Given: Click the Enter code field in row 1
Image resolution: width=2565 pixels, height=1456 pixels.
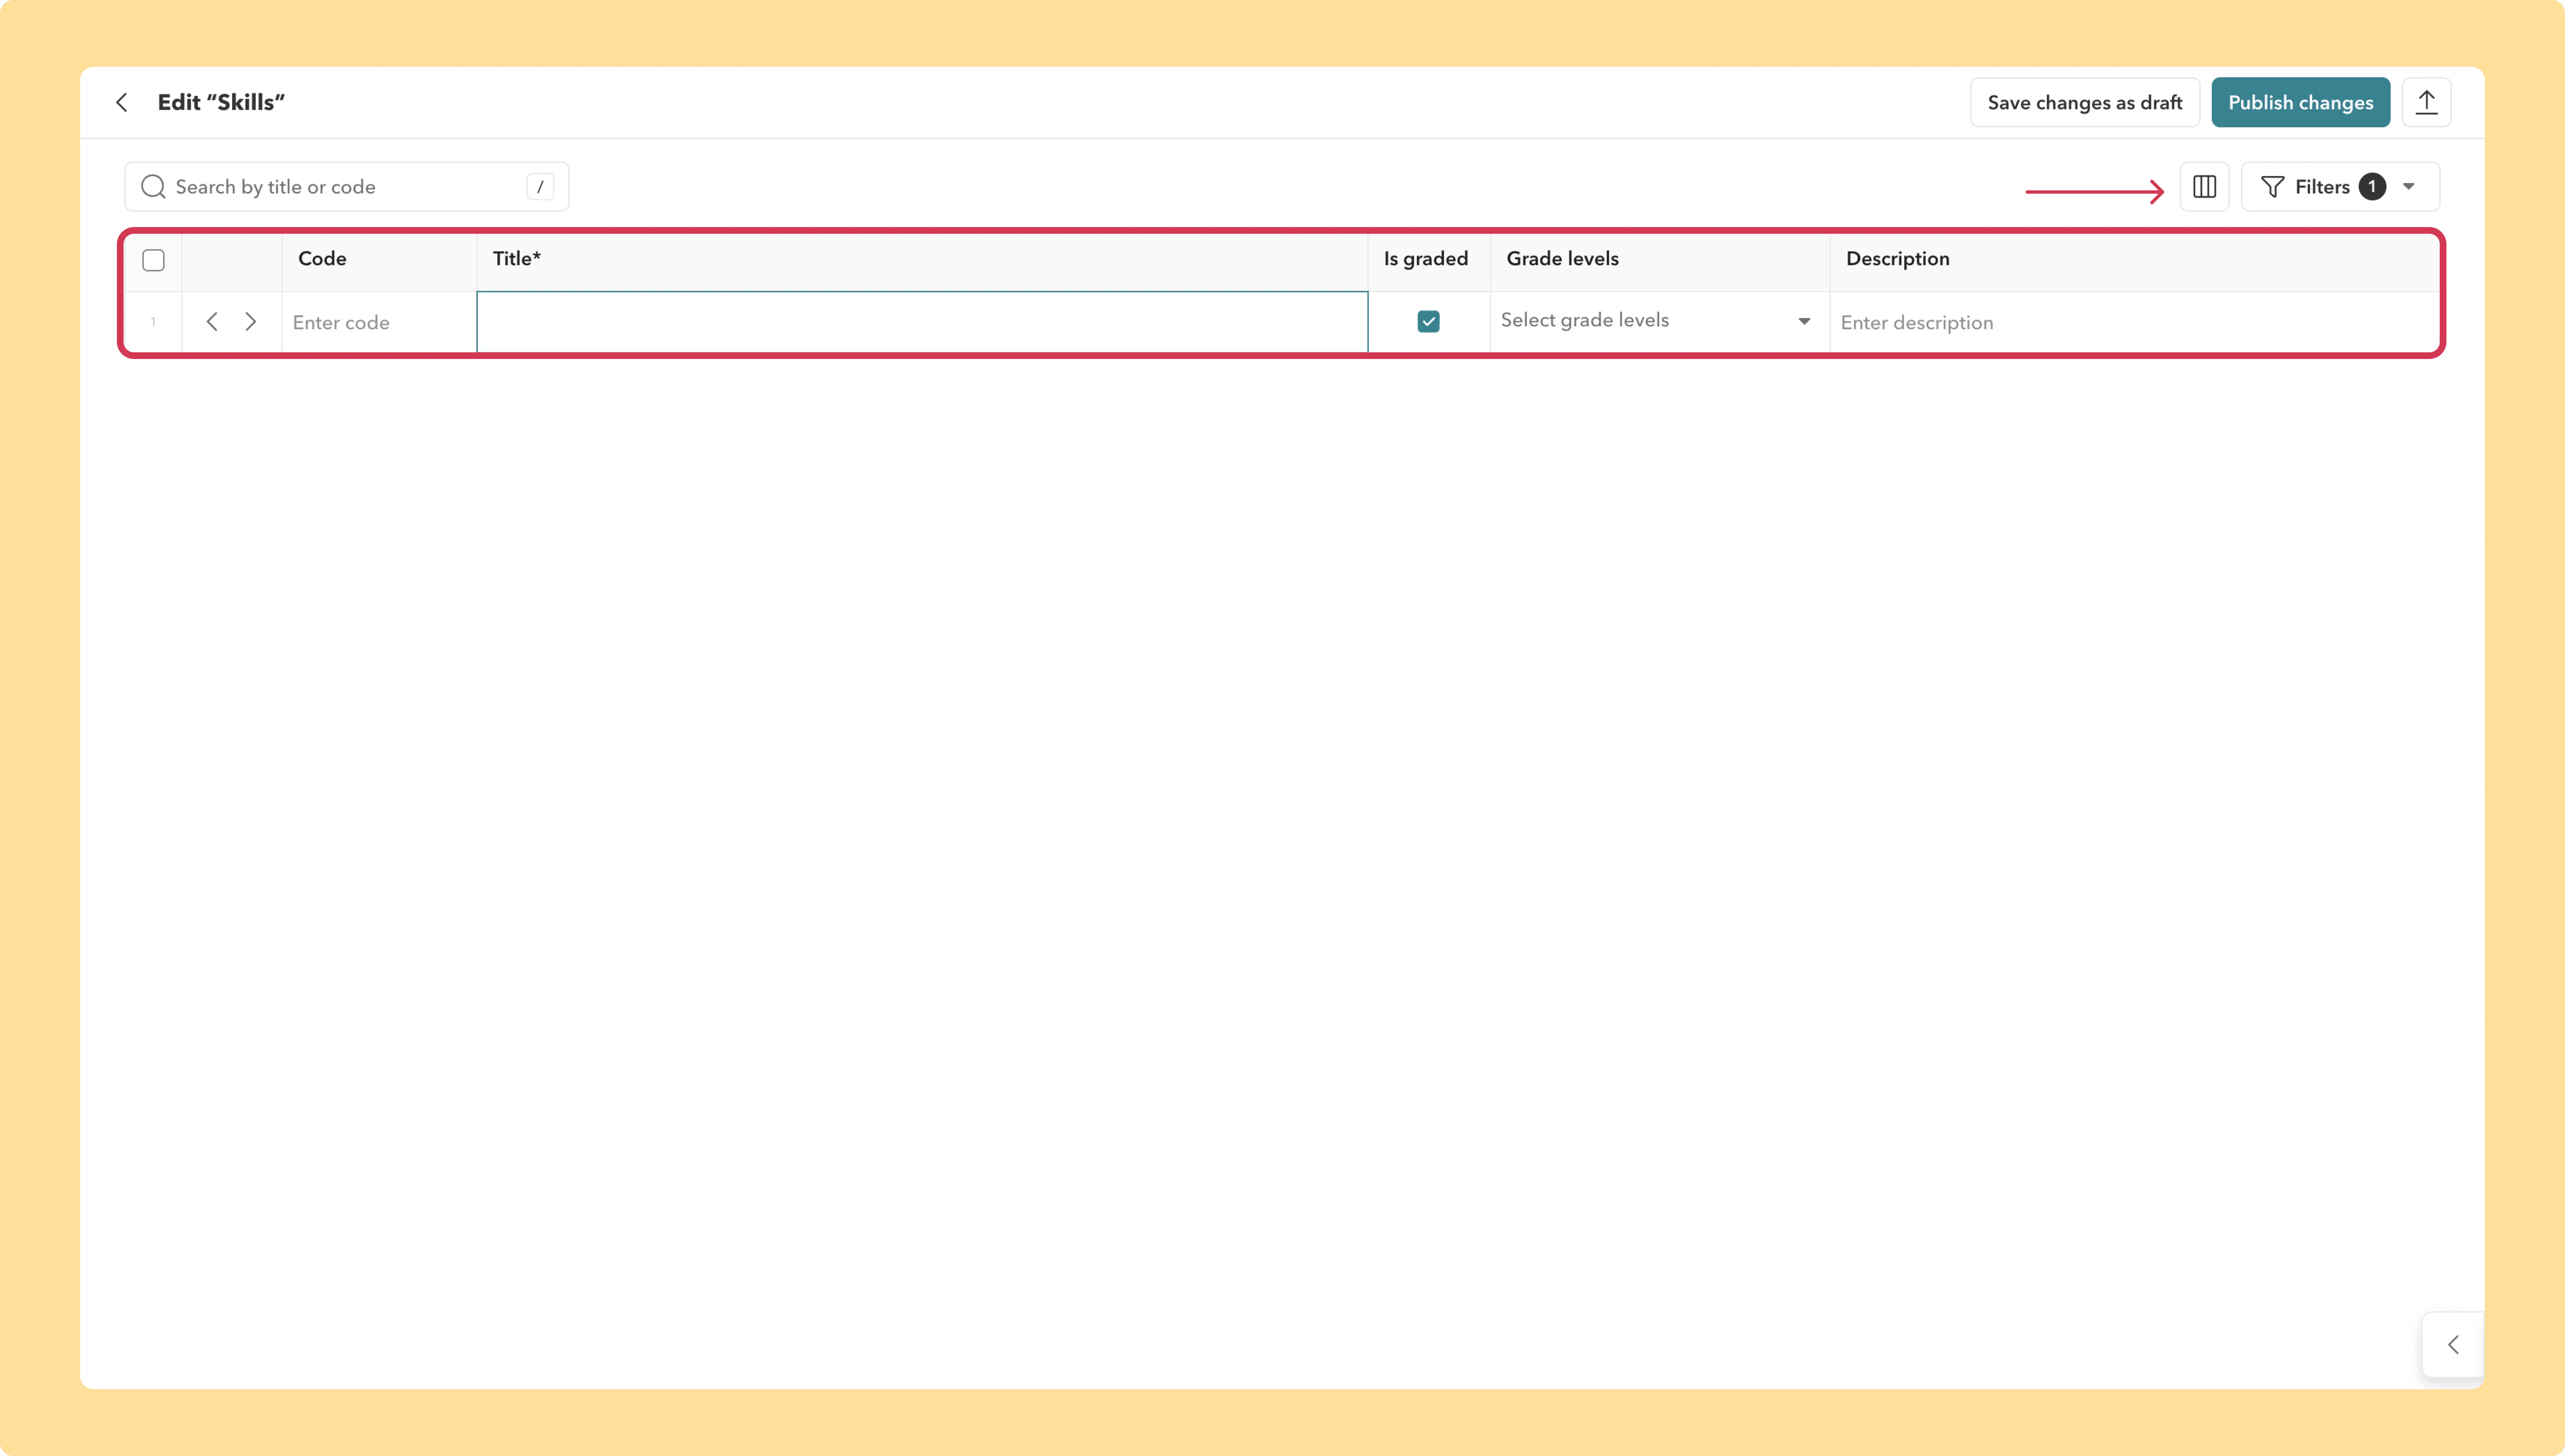Looking at the screenshot, I should [379, 322].
